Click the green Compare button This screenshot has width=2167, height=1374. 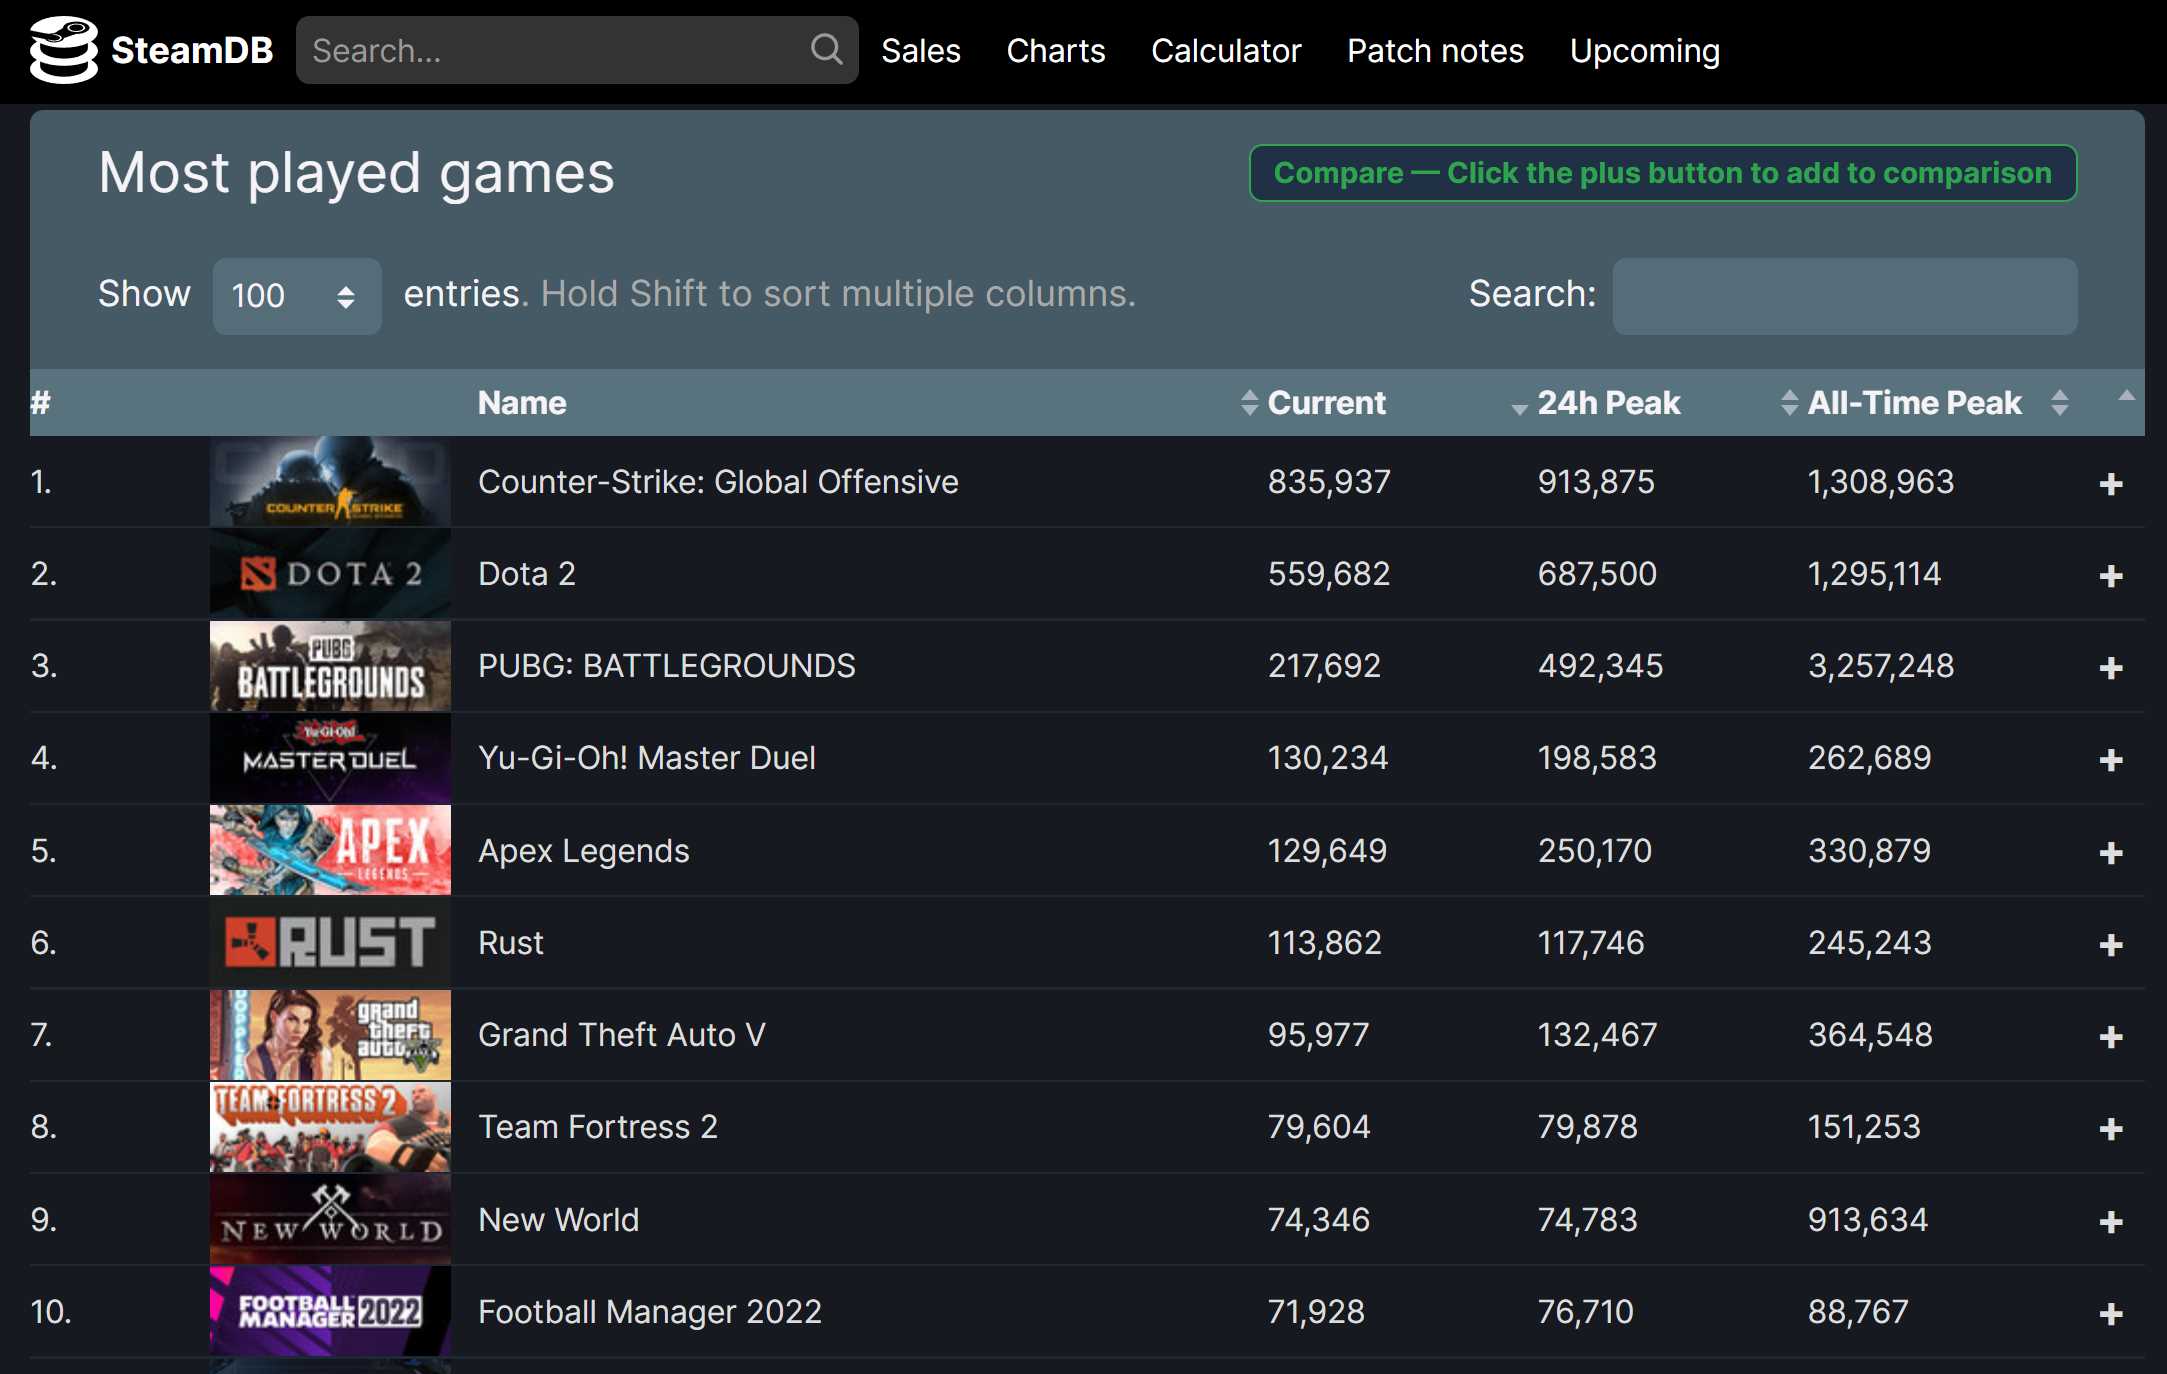1662,173
